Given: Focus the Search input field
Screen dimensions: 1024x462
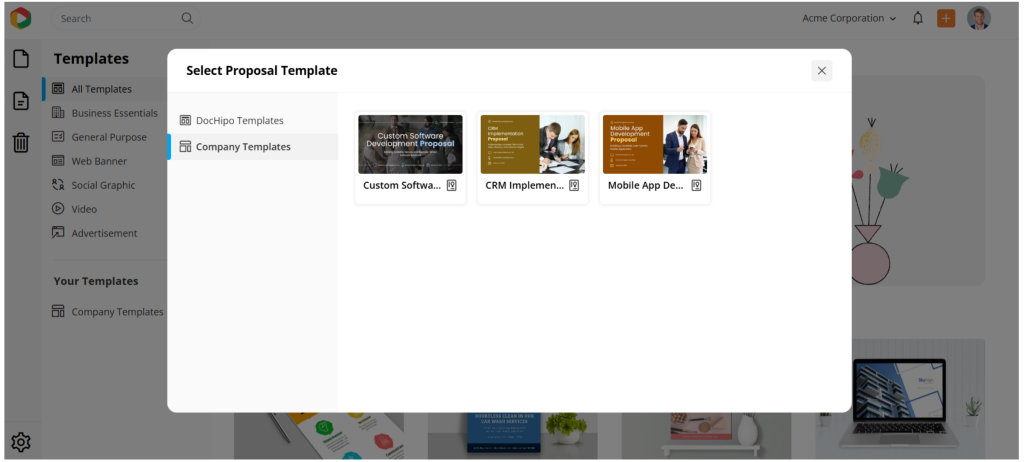Looking at the screenshot, I should [125, 18].
